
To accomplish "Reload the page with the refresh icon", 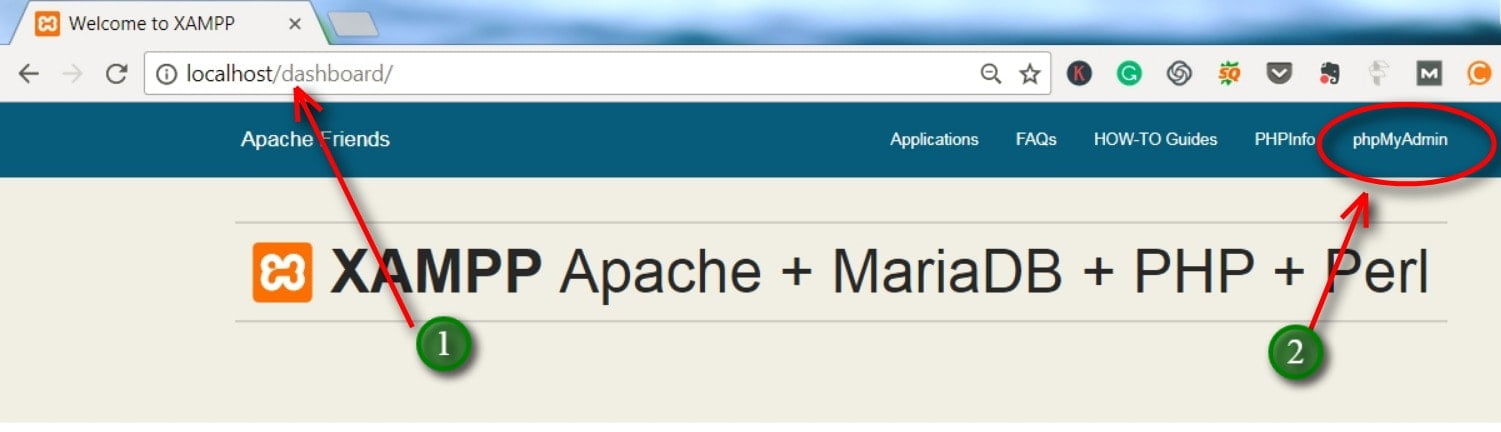I will click(117, 74).
